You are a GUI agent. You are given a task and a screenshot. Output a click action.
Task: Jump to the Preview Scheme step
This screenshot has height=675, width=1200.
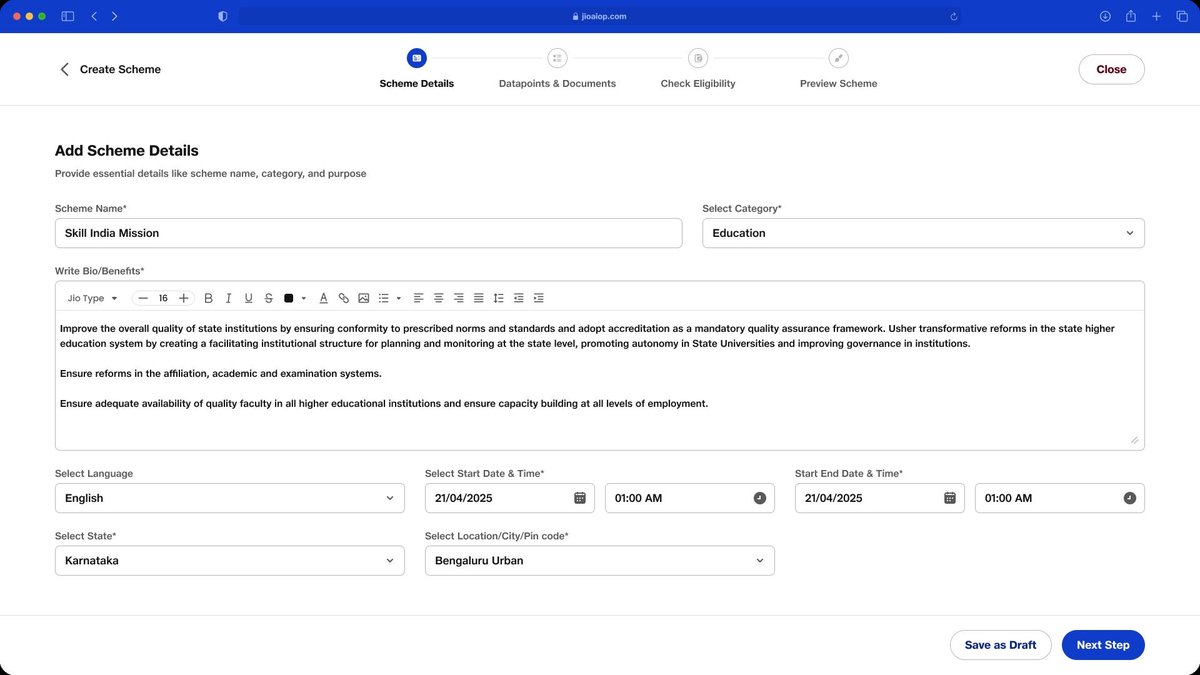click(x=838, y=68)
